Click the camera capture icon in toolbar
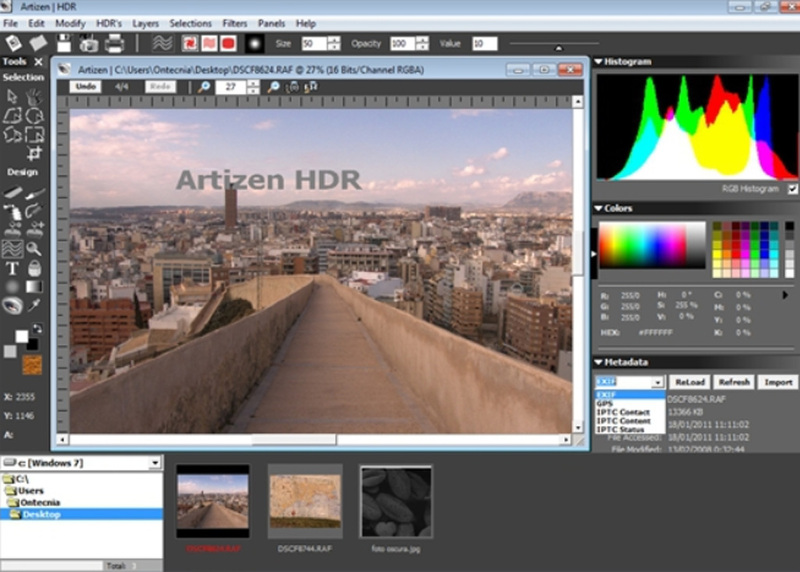800x572 pixels. [x=89, y=44]
